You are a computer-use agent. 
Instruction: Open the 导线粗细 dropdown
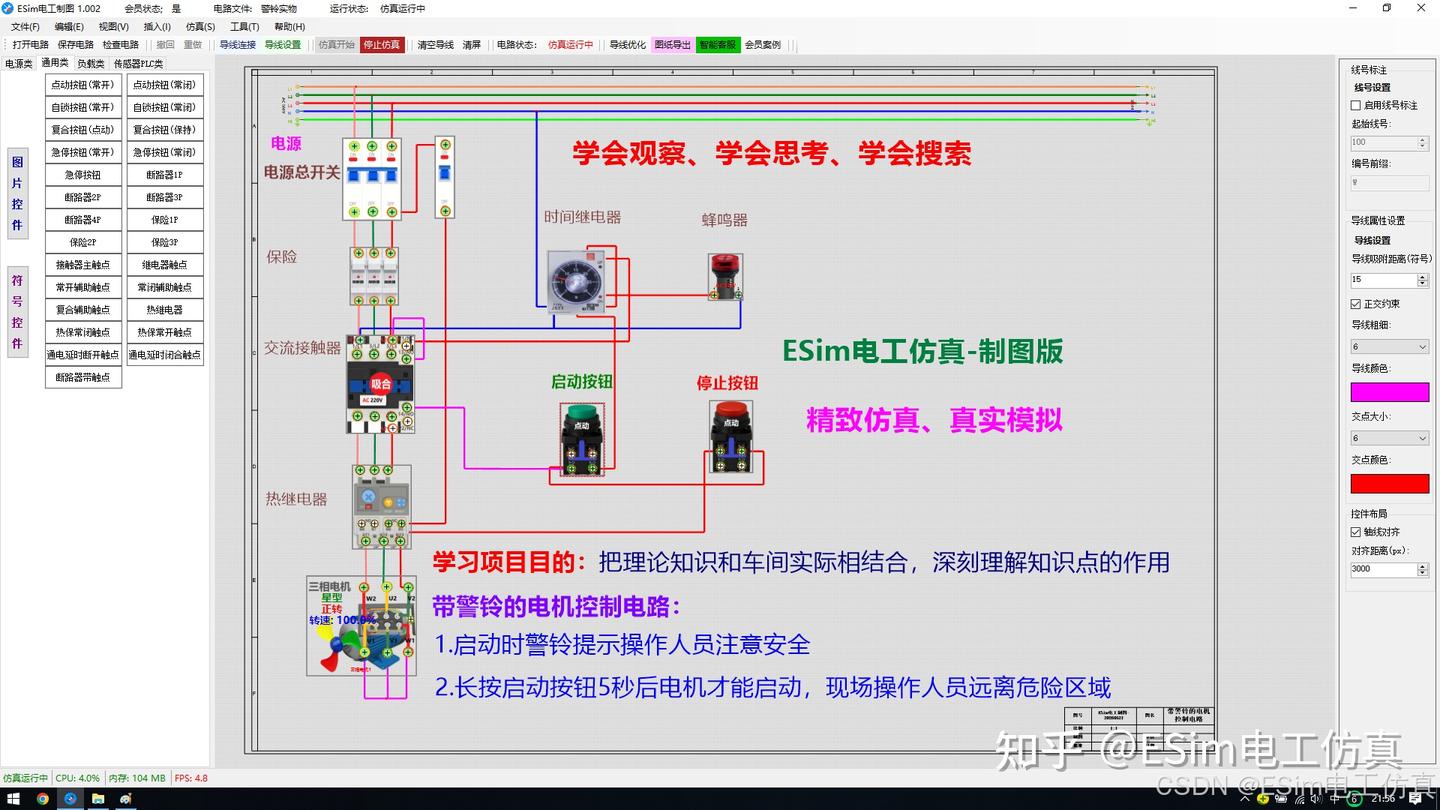(1389, 347)
